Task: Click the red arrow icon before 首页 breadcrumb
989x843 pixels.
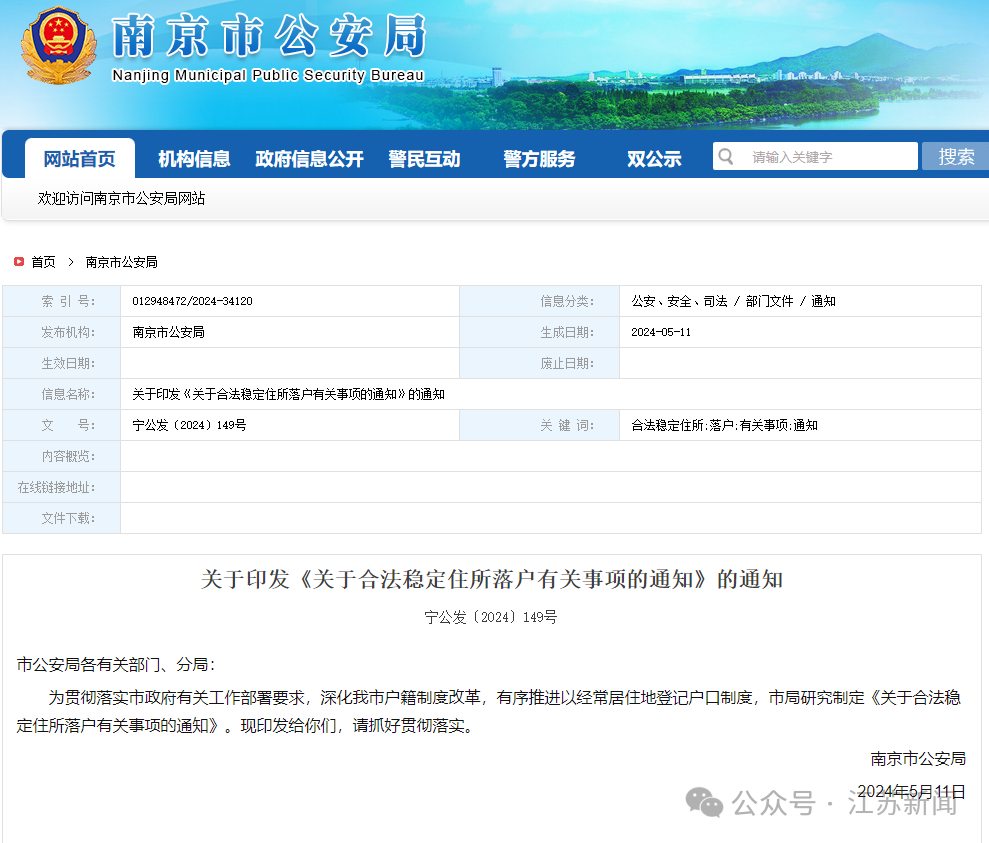Action: coord(18,262)
